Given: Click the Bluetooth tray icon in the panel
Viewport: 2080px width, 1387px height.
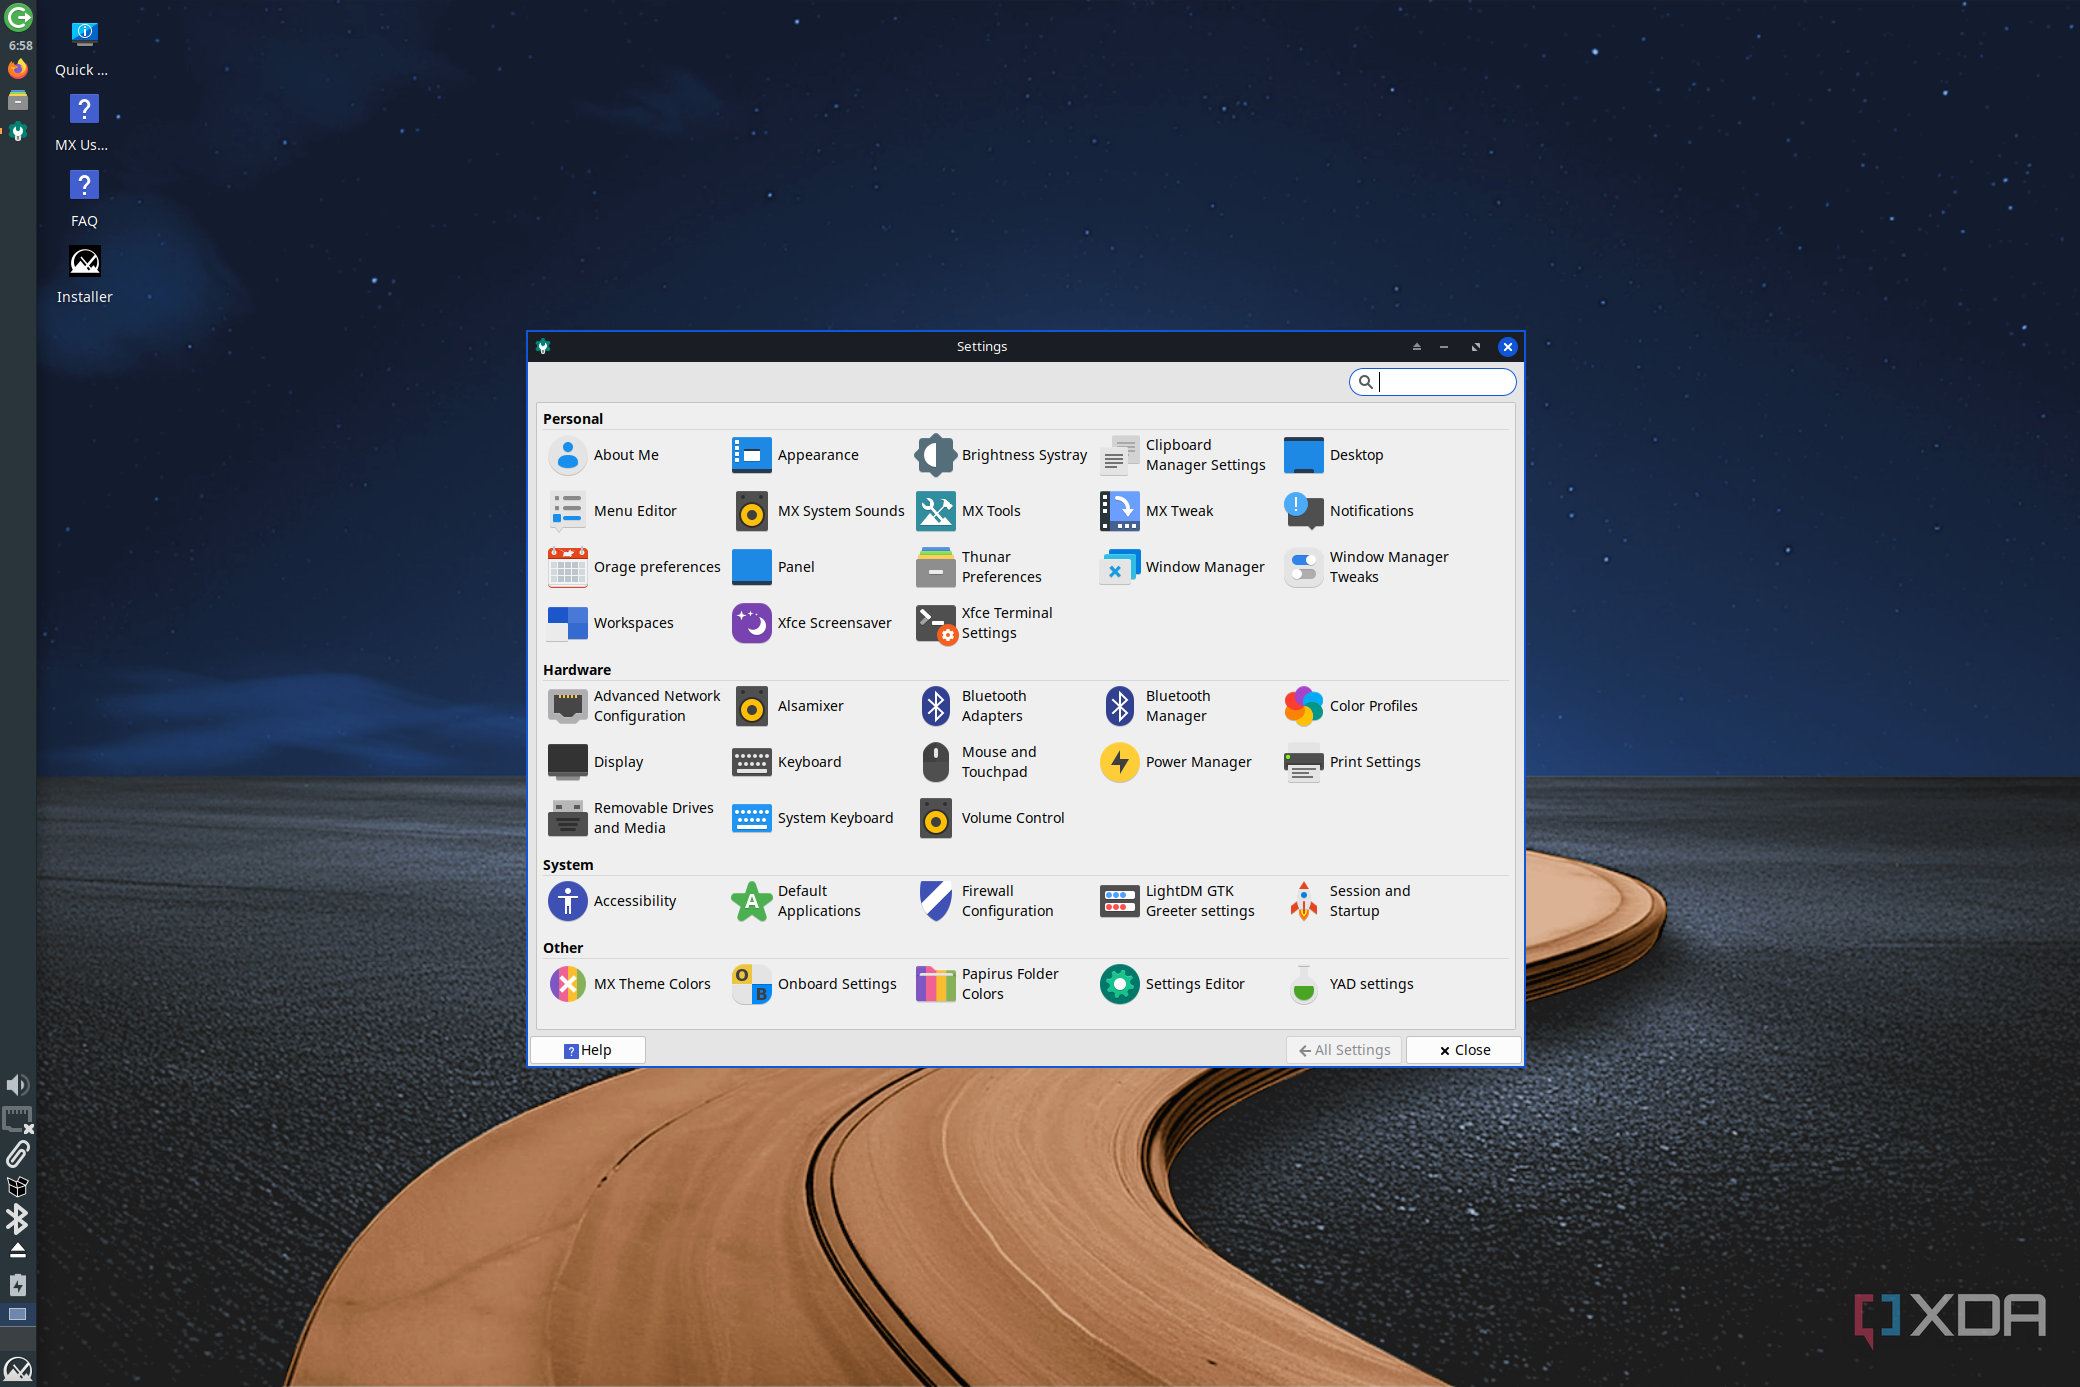Looking at the screenshot, I should [18, 1219].
